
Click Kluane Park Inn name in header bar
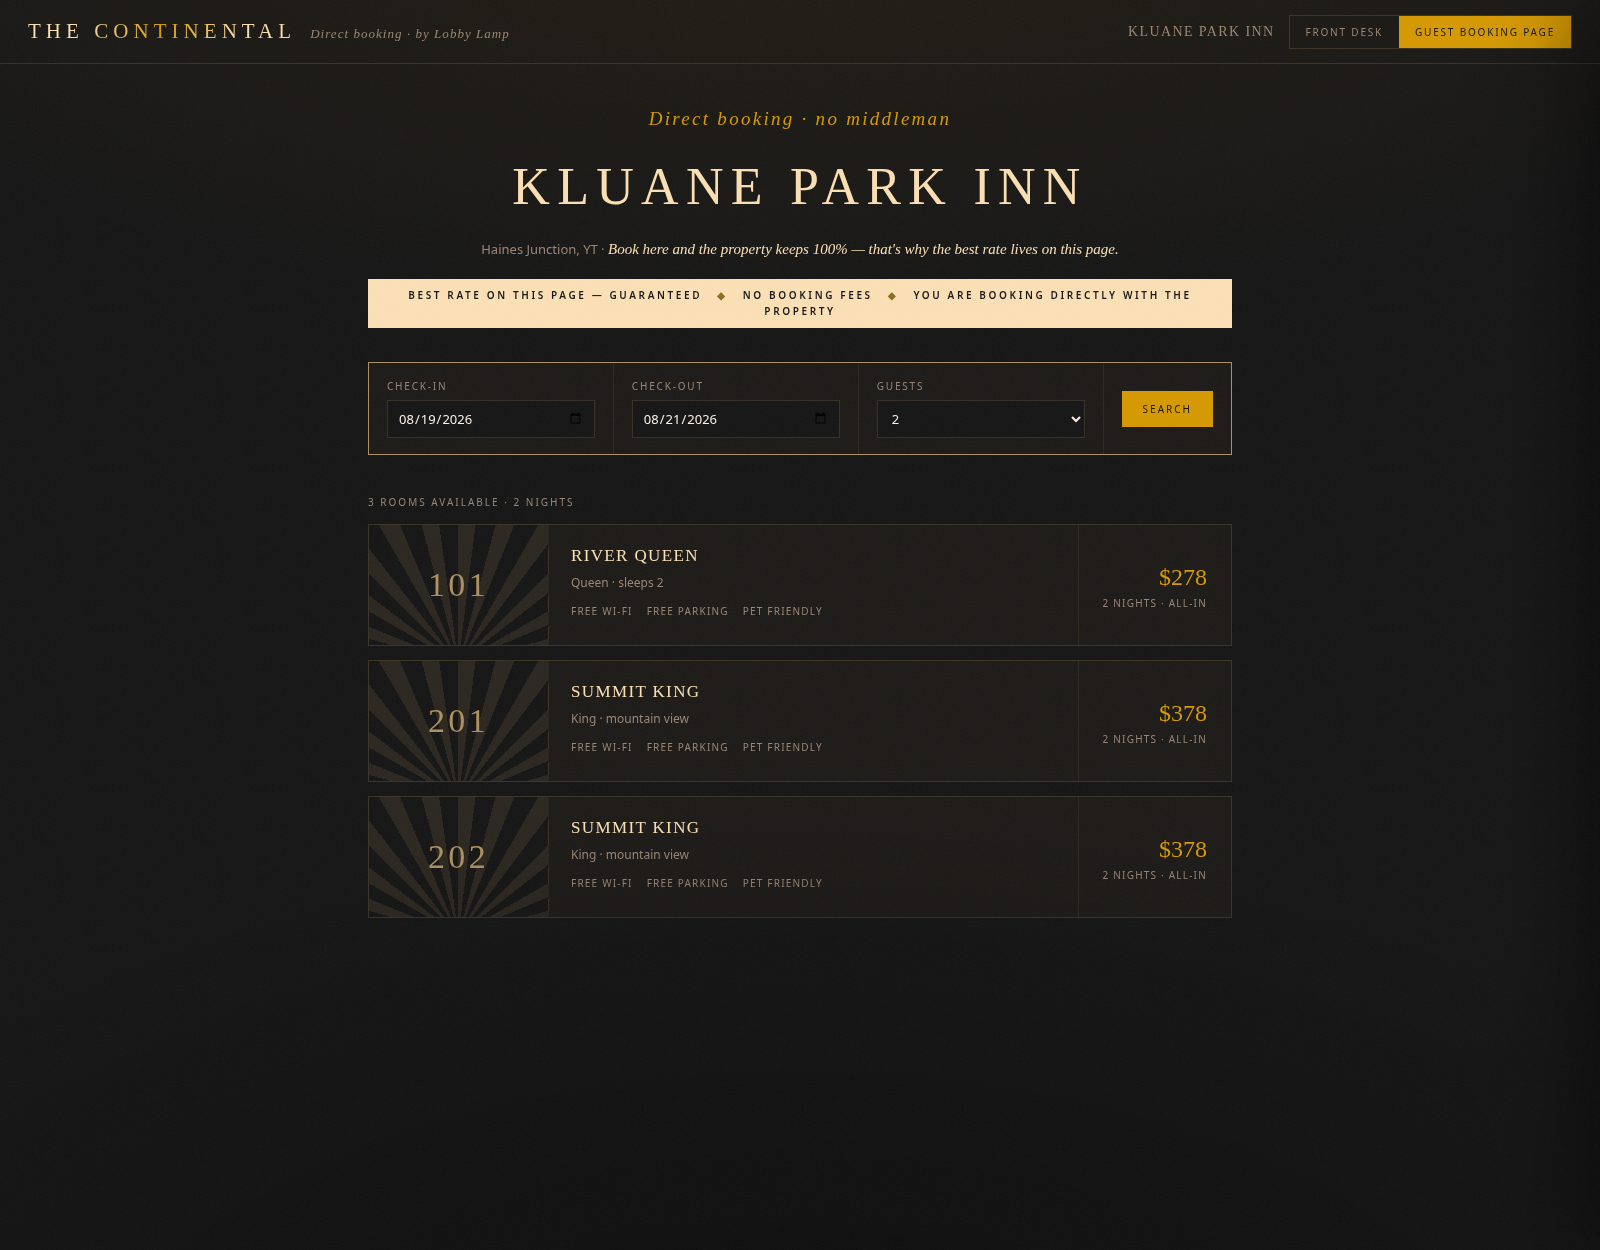(1201, 32)
